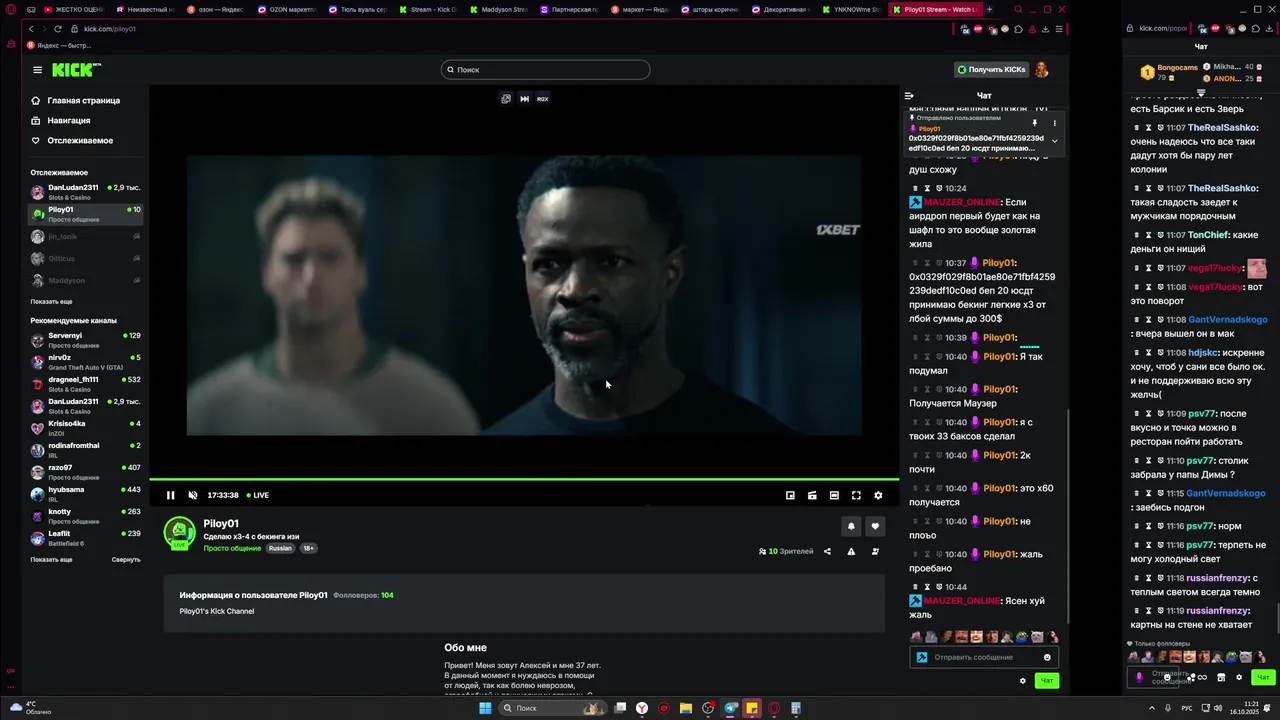Image resolution: width=1280 pixels, height=720 pixels.
Task: Open pinned message options menu
Action: tap(1054, 123)
